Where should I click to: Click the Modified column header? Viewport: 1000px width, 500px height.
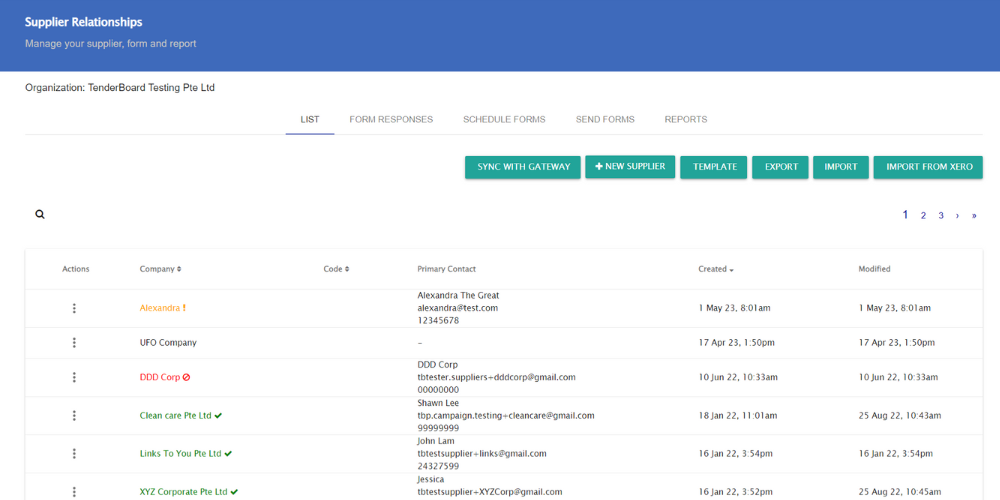click(874, 269)
